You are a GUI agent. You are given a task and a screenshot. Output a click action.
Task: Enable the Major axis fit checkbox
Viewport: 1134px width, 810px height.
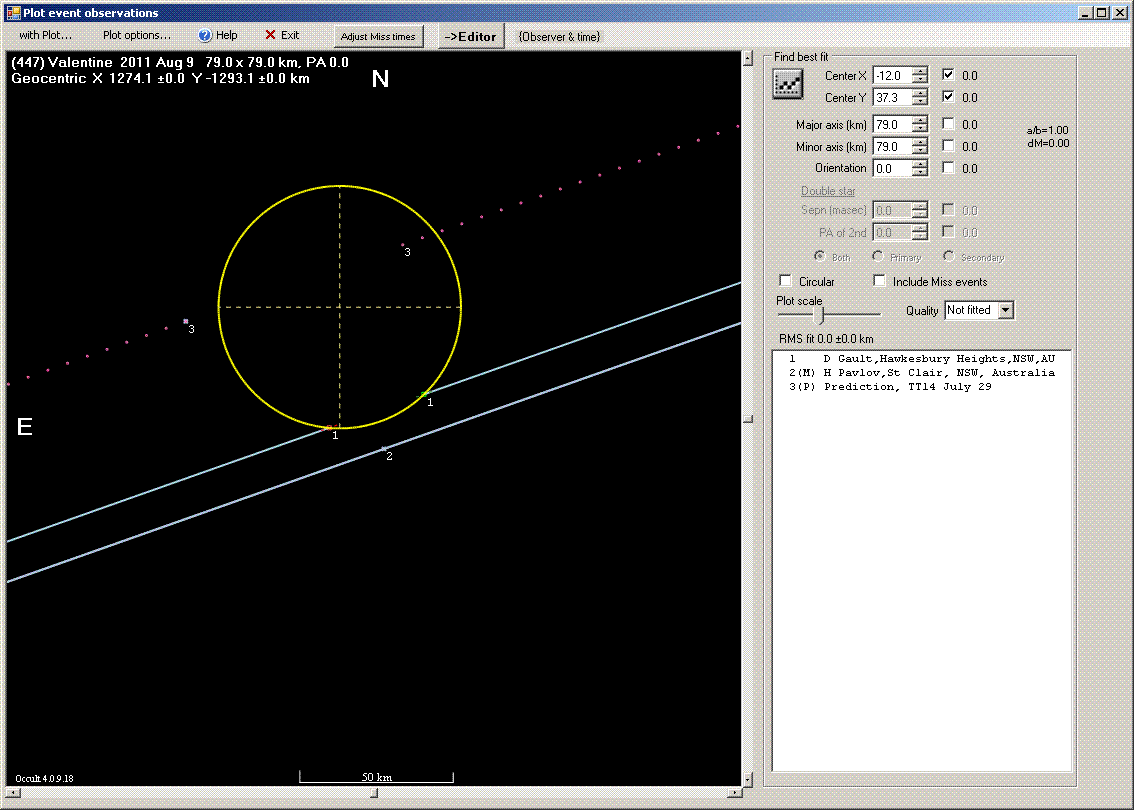coord(948,124)
